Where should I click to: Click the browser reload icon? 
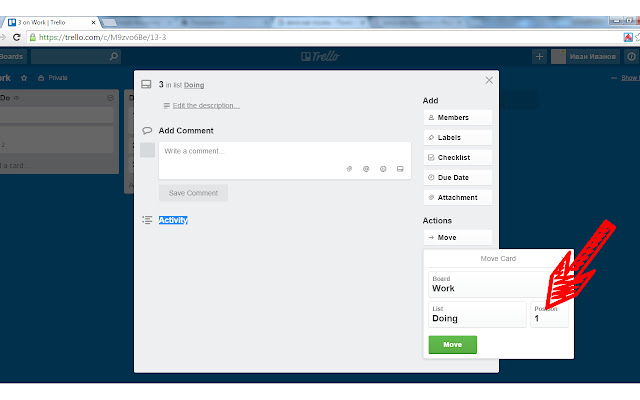(17, 37)
